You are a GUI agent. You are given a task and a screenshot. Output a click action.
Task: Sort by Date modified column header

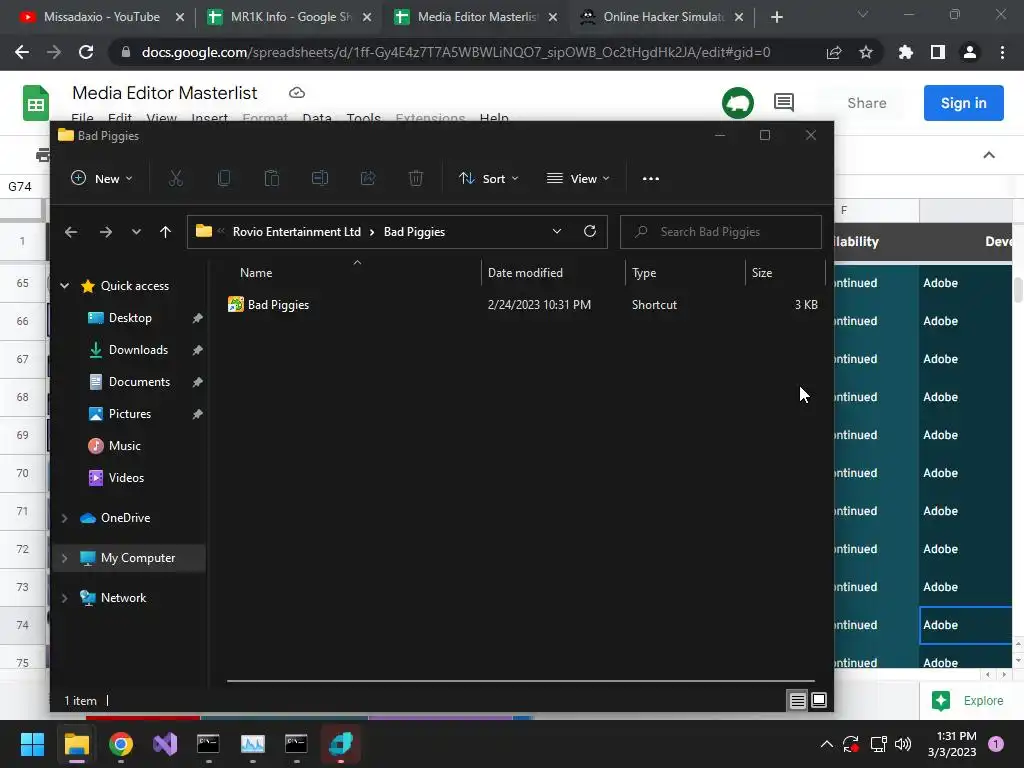click(525, 272)
